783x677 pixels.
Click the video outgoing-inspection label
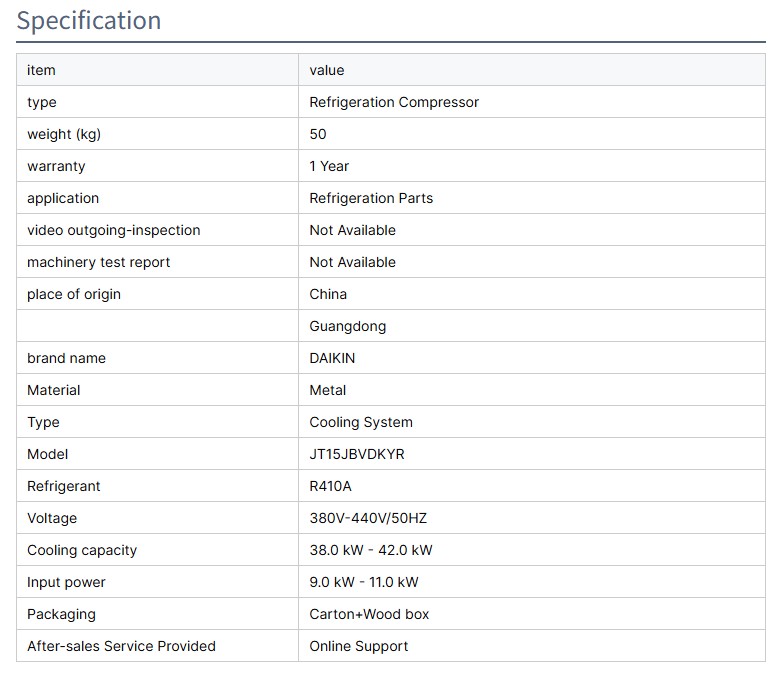click(x=113, y=230)
